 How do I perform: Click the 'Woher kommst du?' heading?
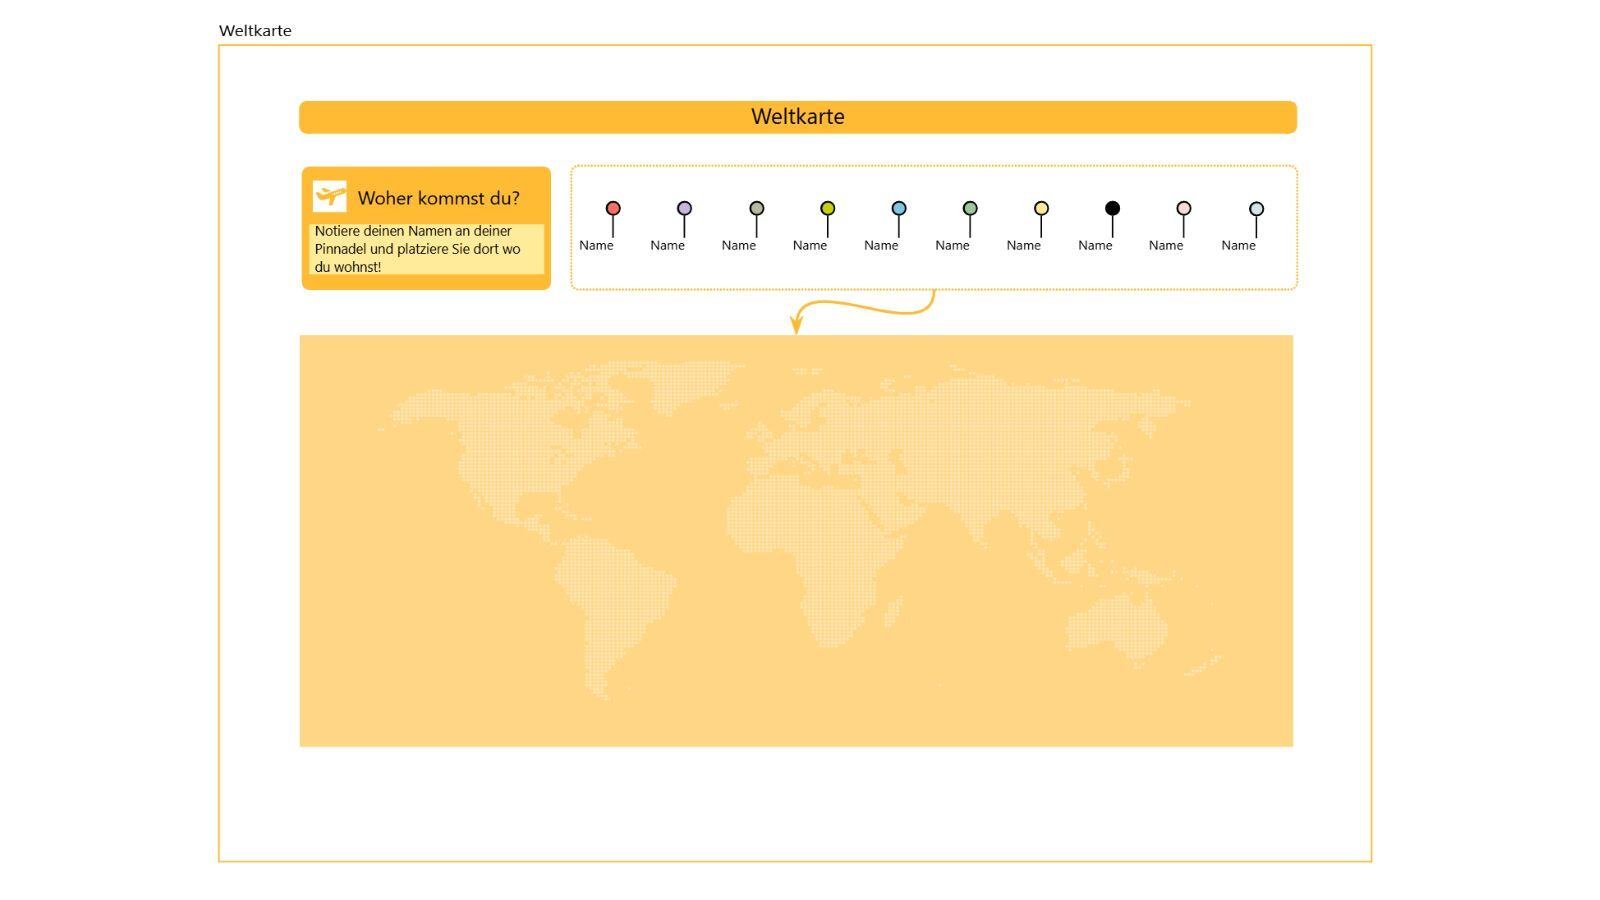(438, 198)
